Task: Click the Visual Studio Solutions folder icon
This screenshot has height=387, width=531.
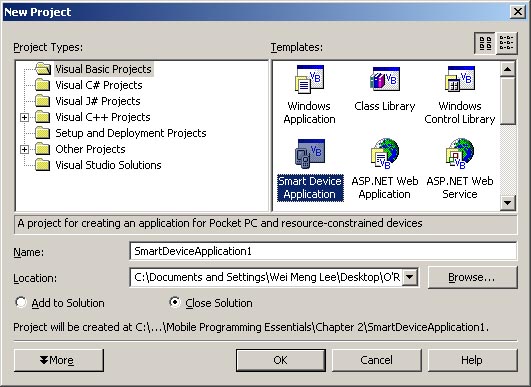Action: tap(43, 165)
